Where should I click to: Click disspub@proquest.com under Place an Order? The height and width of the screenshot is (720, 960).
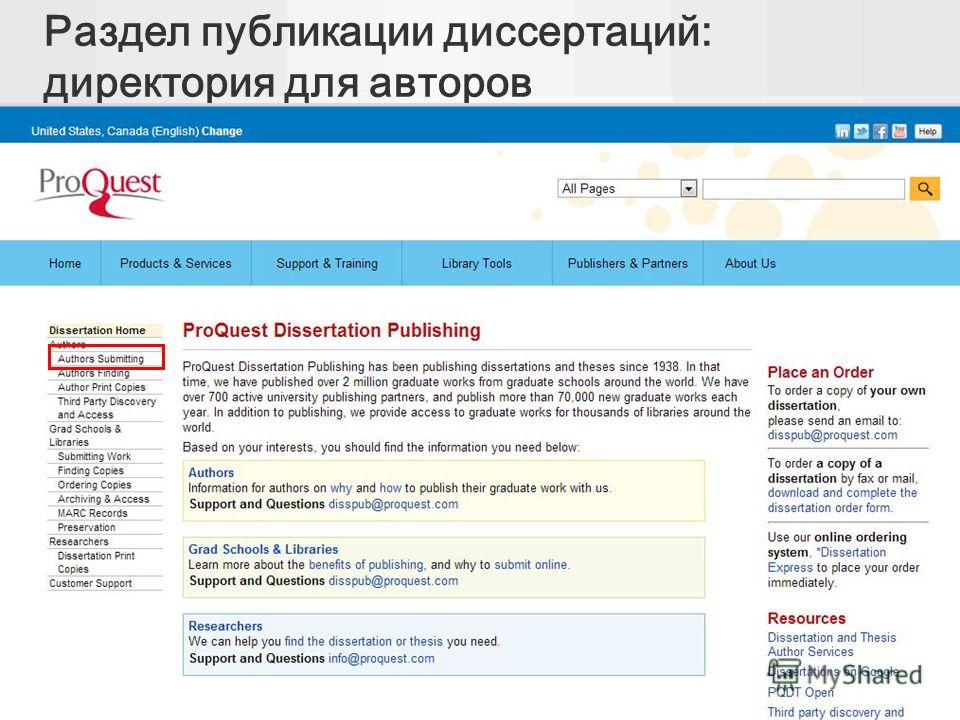click(833, 435)
